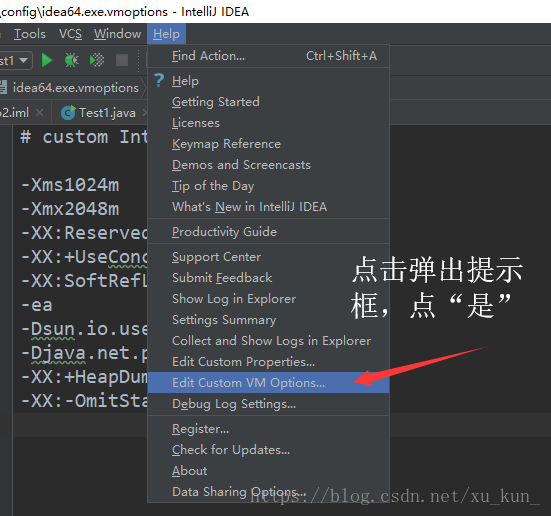
Task: Click idea64.exe.vmoptions breadcrumb label
Action: pyautogui.click(x=76, y=88)
